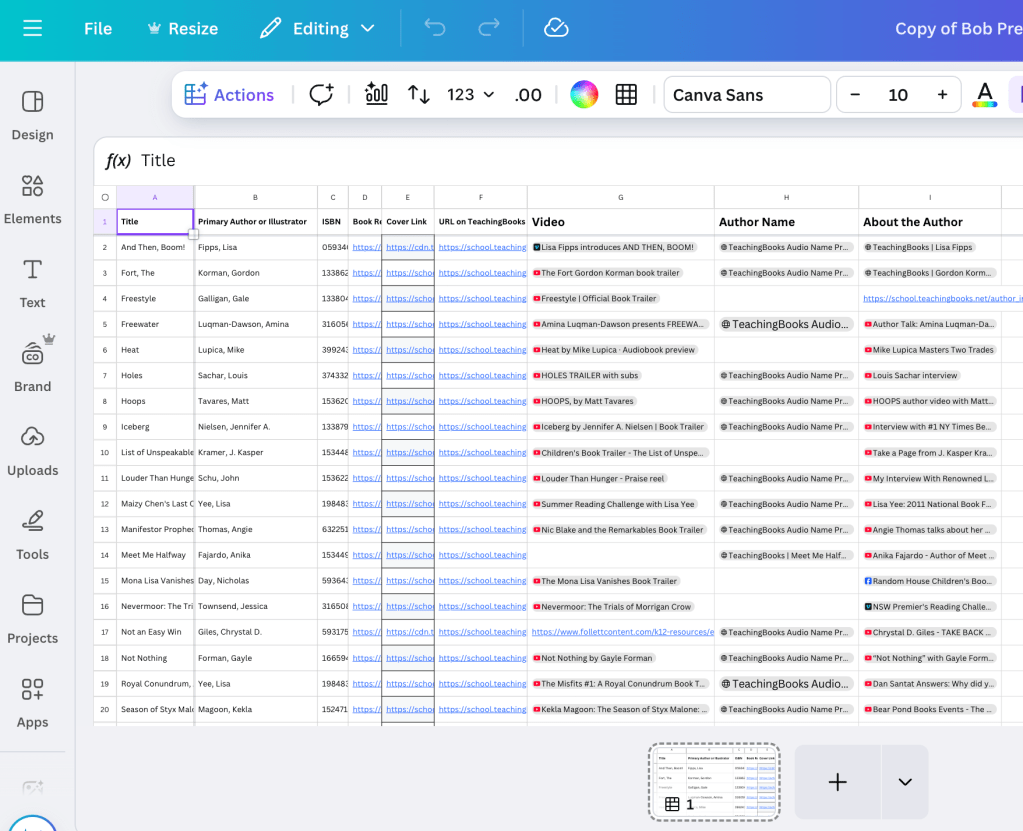The image size is (1023, 831).
Task: Switch to the Design tab in sidebar
Action: coord(32,114)
